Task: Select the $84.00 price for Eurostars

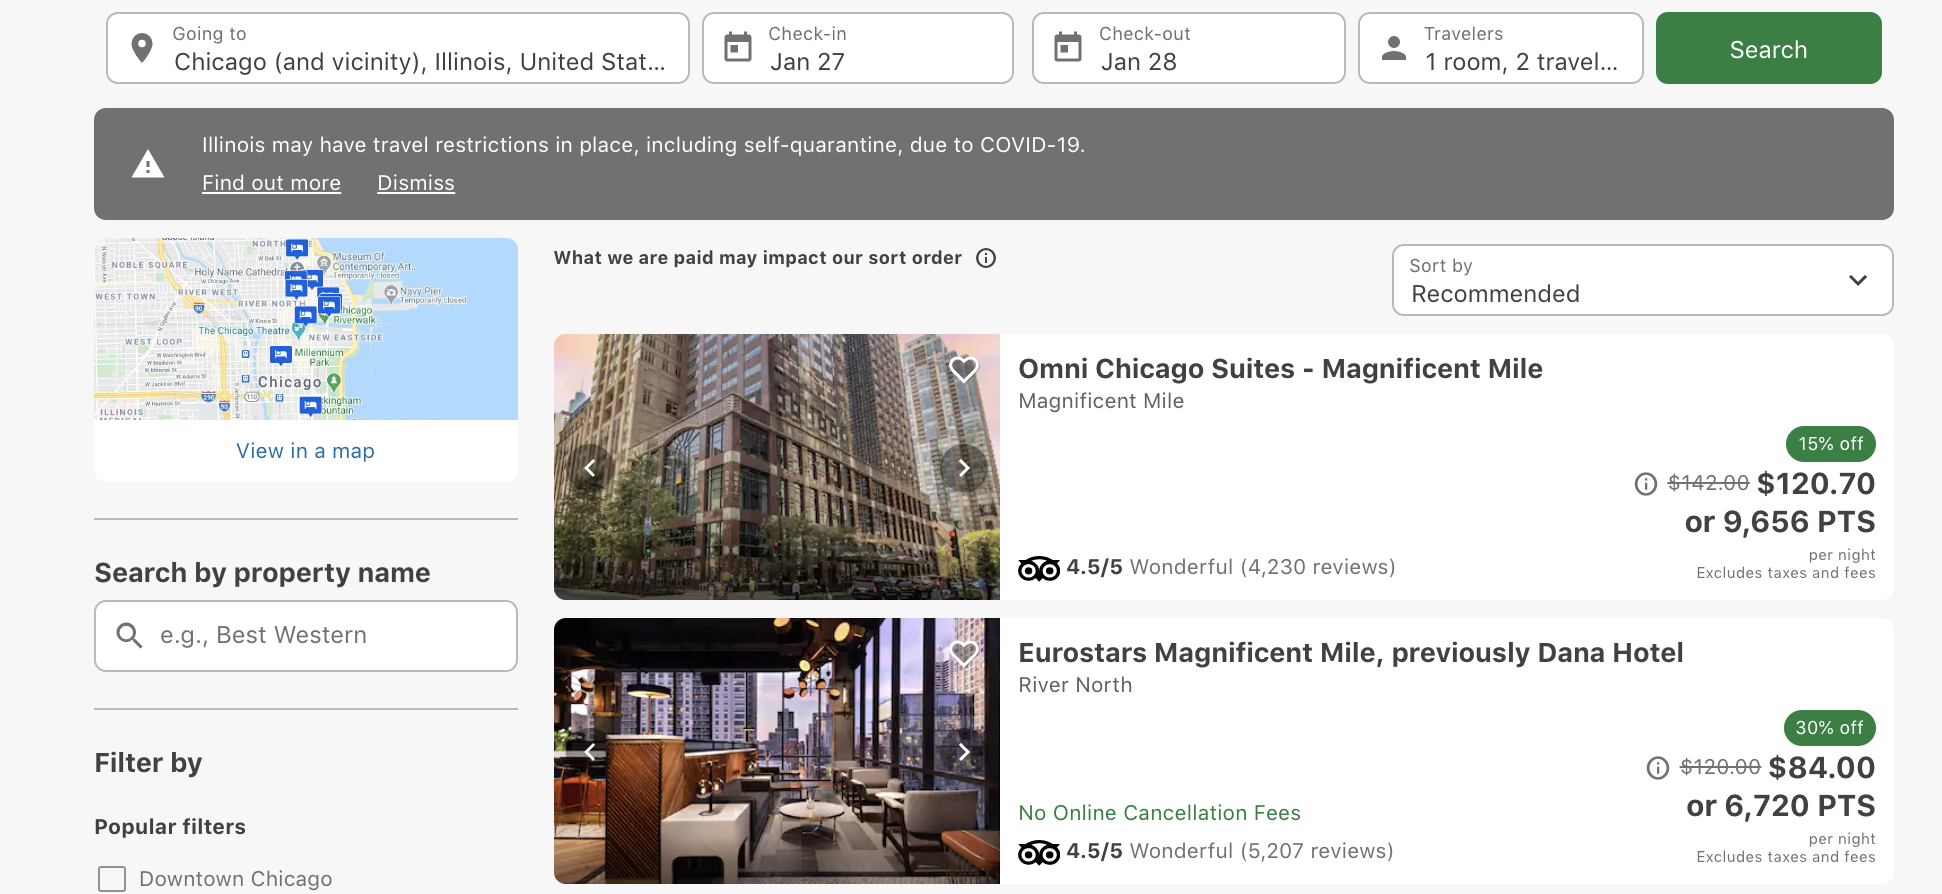Action: (x=1822, y=768)
